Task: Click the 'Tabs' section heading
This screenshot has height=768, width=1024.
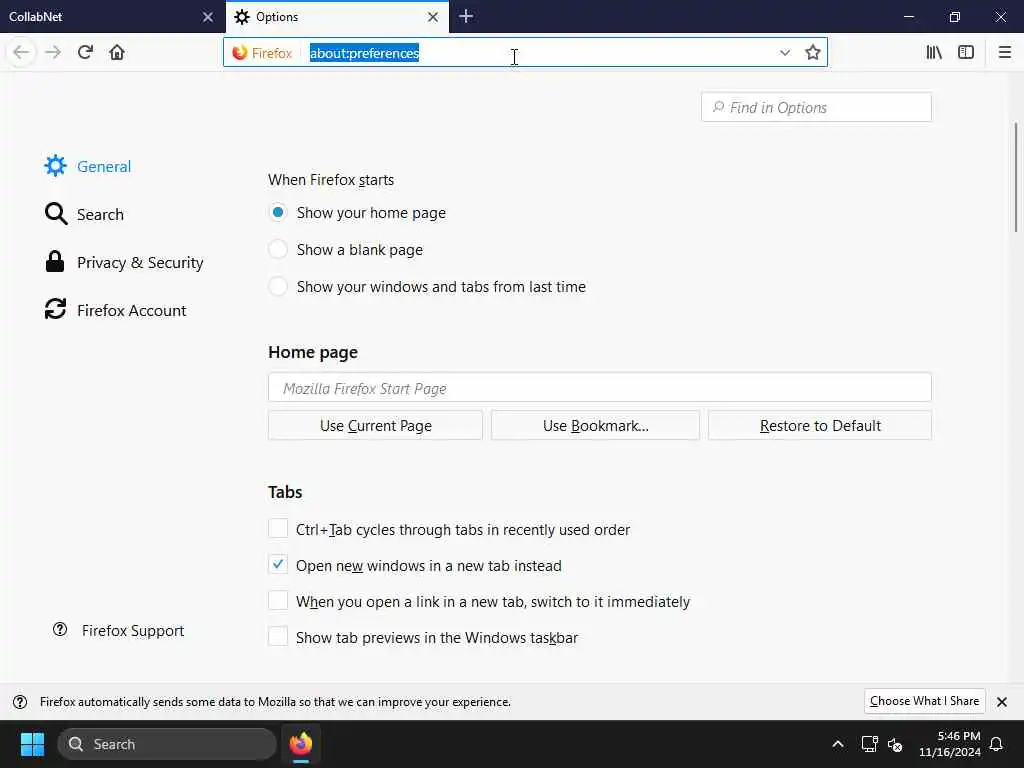Action: 285,492
